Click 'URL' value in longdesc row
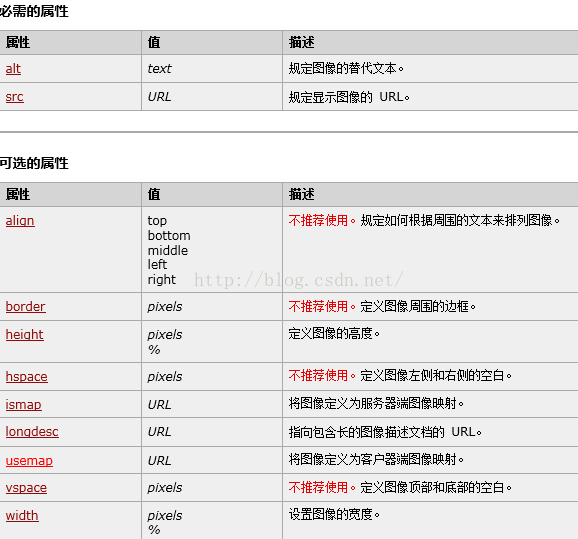The height and width of the screenshot is (539, 578). 159,432
